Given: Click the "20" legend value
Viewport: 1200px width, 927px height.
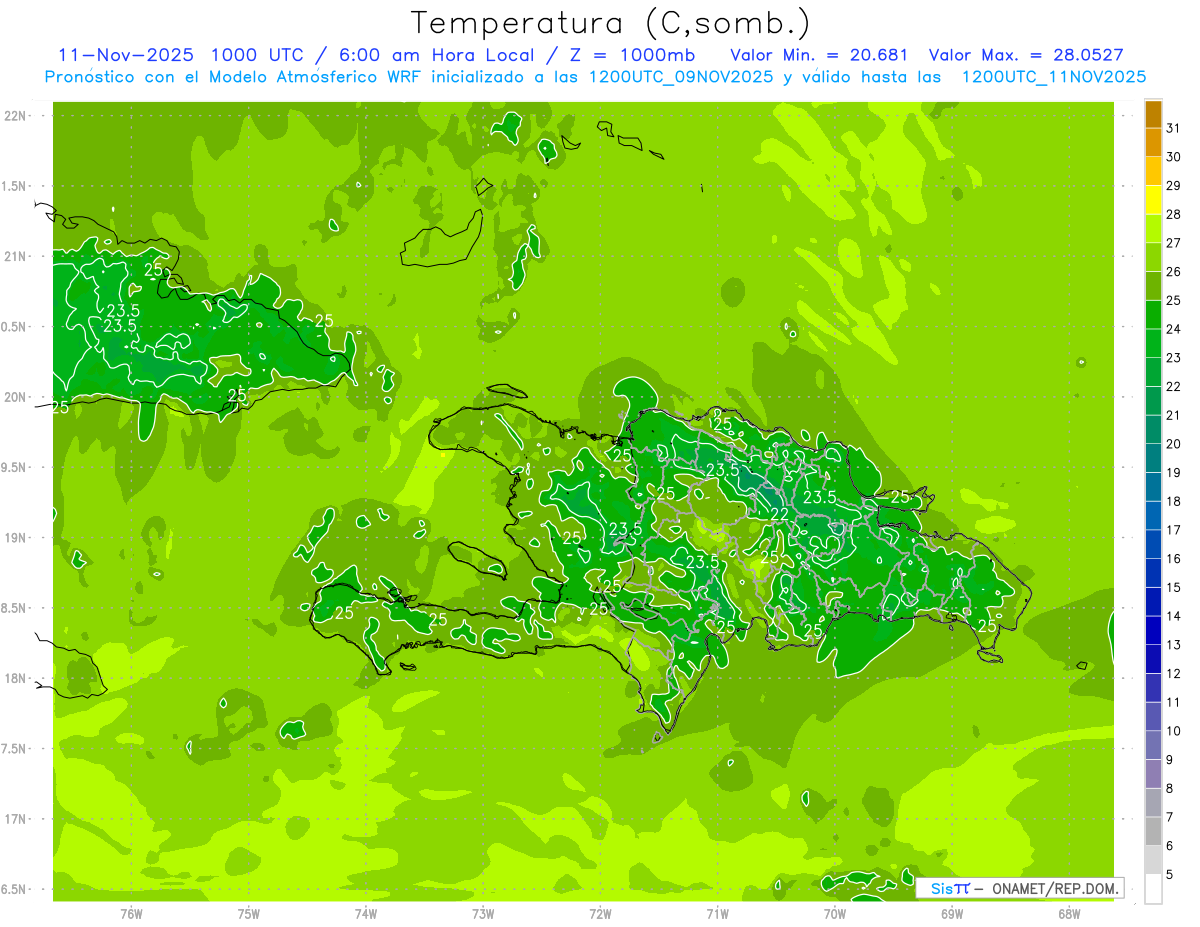Looking at the screenshot, I should 1173,444.
